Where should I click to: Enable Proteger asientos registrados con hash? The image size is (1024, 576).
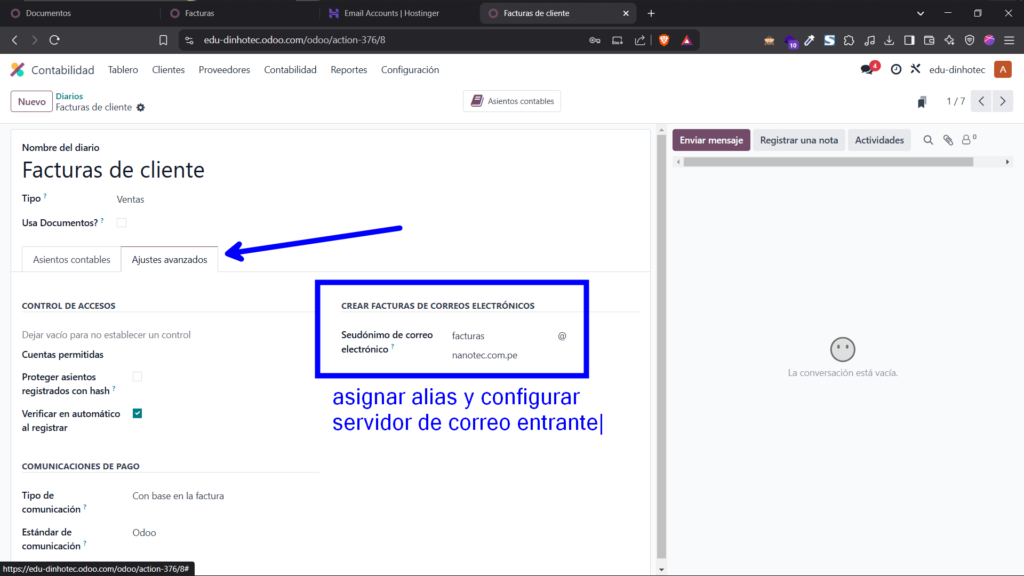coord(137,377)
